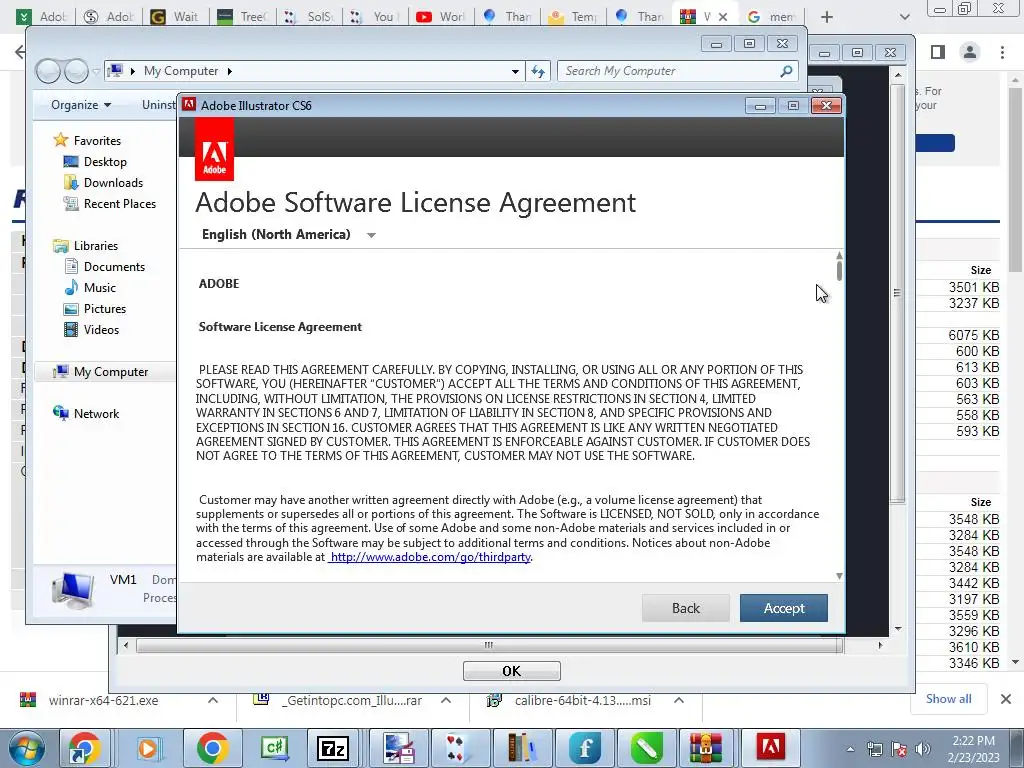Screen dimensions: 1024x768
Task: Open the Google Chrome taskbar icon
Action: click(213, 748)
